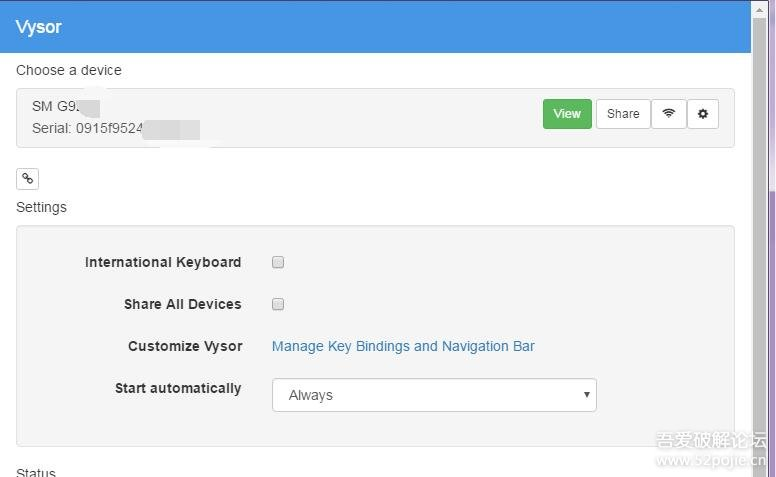Click the Settings heading
The width and height of the screenshot is (776, 477).
tap(41, 207)
